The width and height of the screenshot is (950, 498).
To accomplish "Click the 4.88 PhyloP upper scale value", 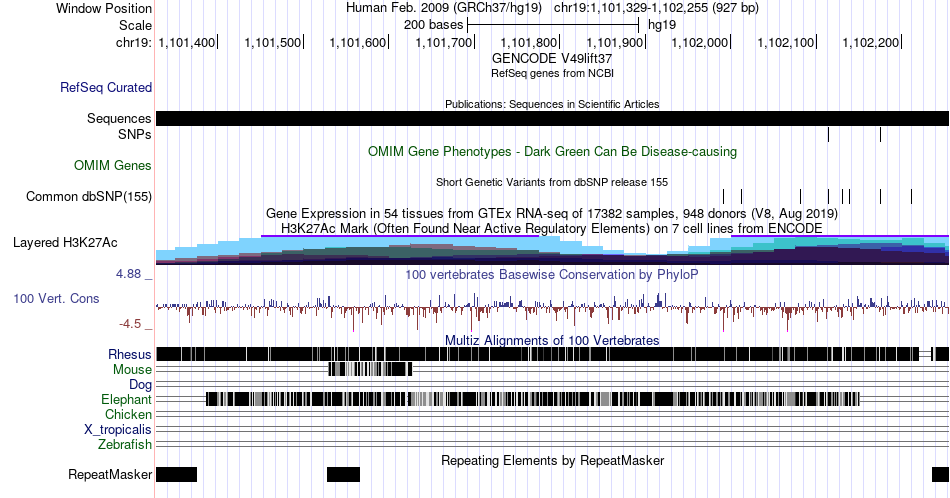I will [129, 274].
